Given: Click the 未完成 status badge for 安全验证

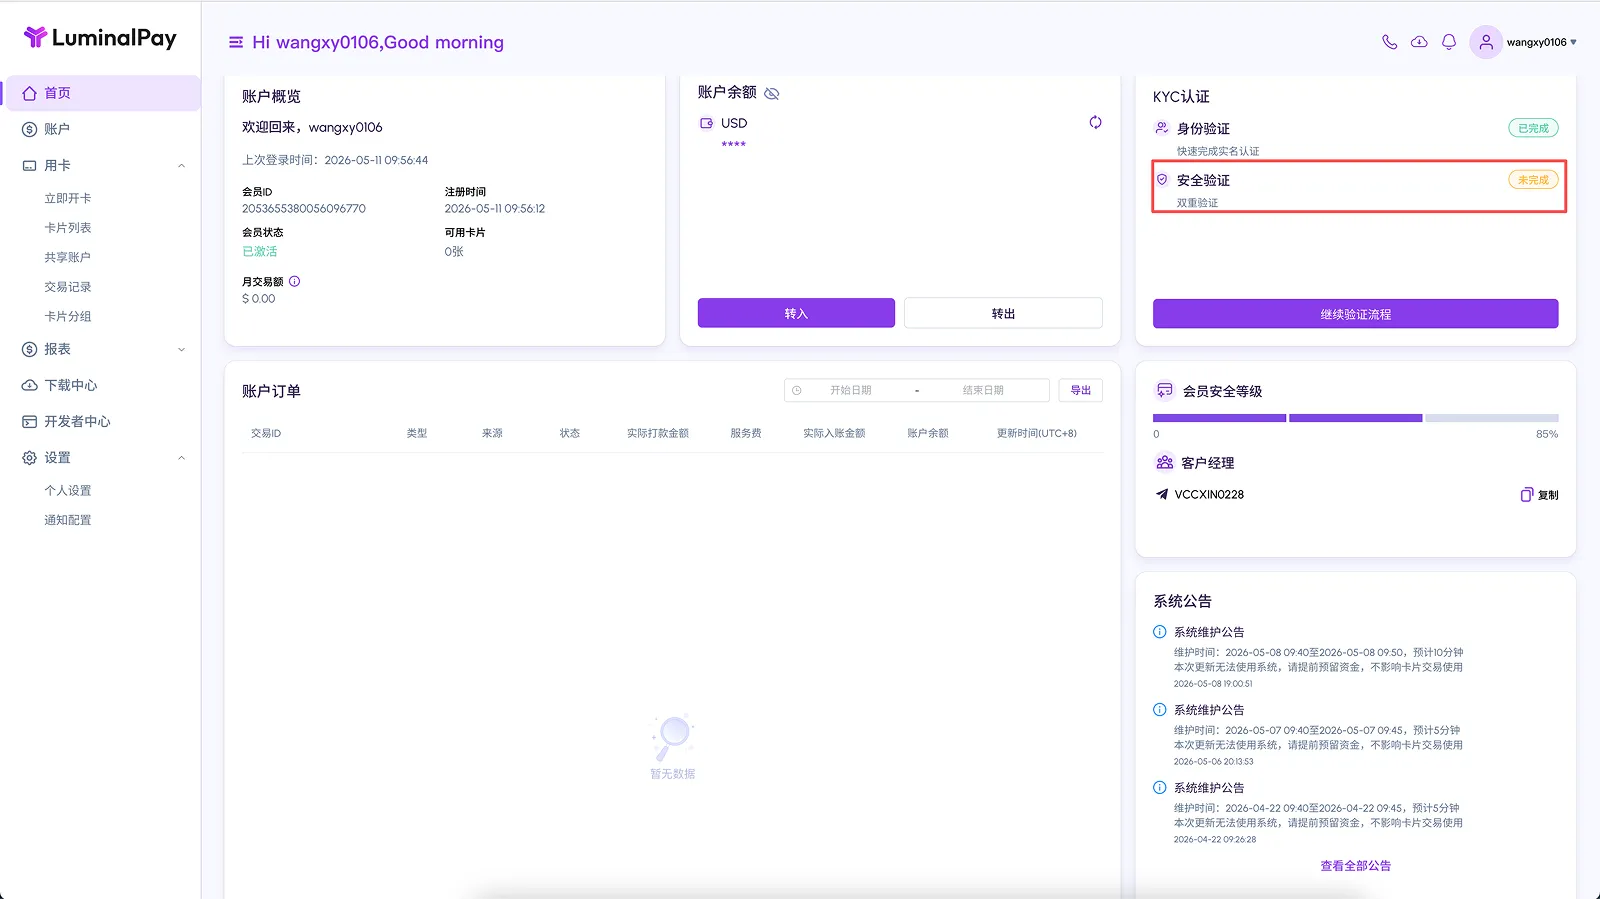Looking at the screenshot, I should (1533, 180).
